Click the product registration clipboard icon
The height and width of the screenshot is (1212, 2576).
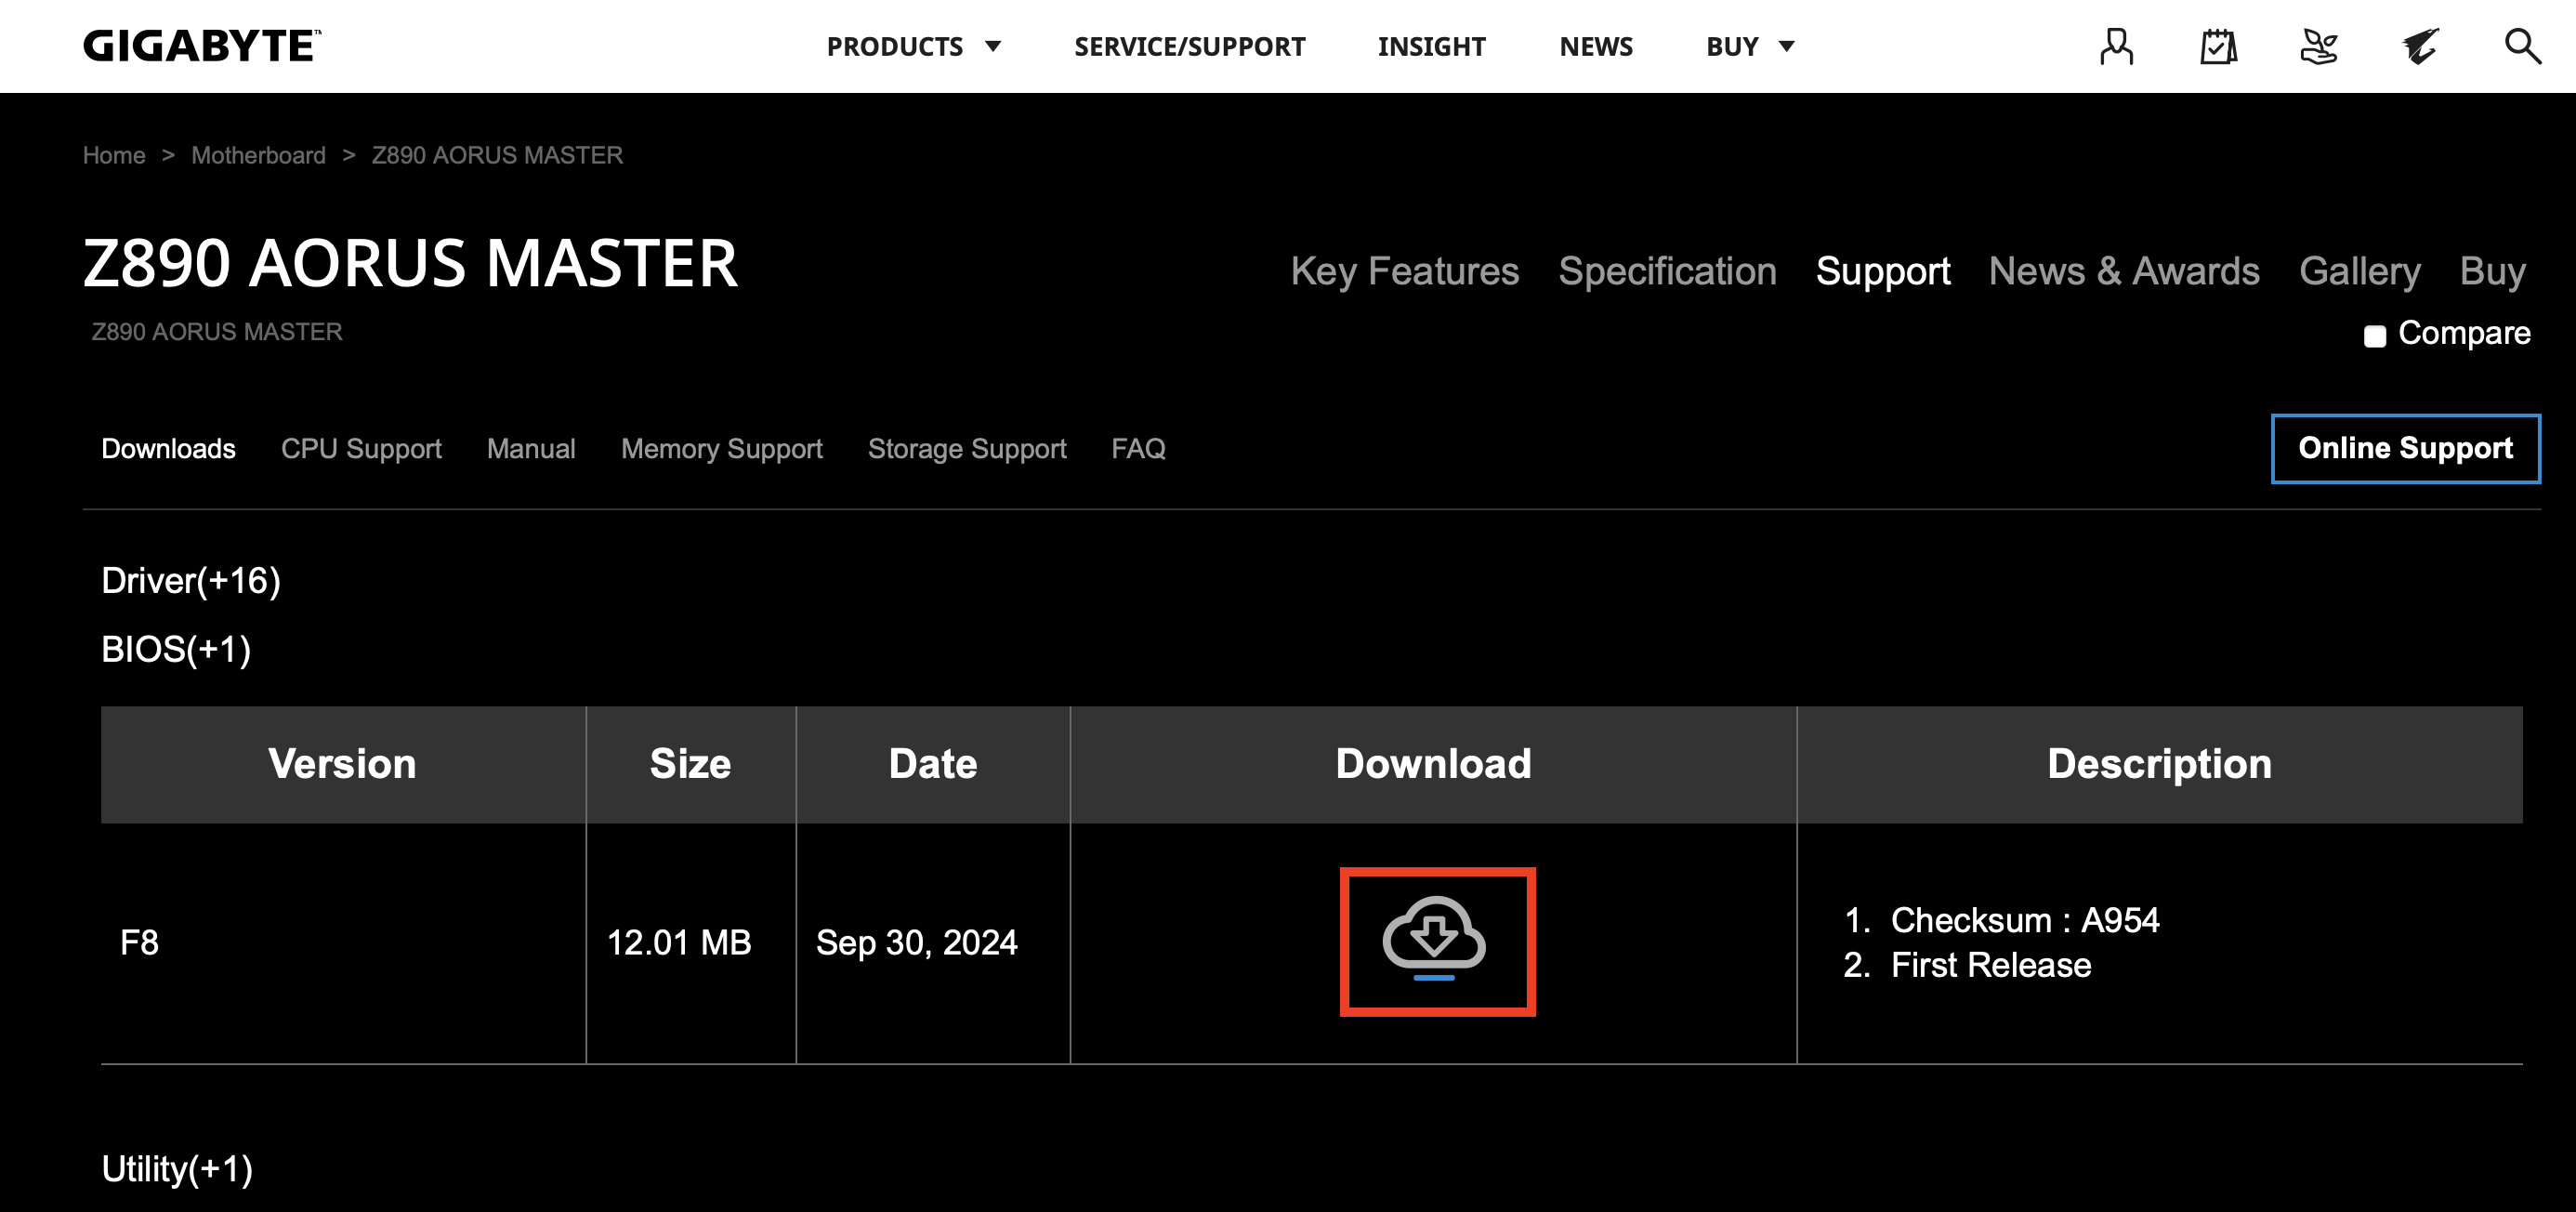coord(2220,45)
